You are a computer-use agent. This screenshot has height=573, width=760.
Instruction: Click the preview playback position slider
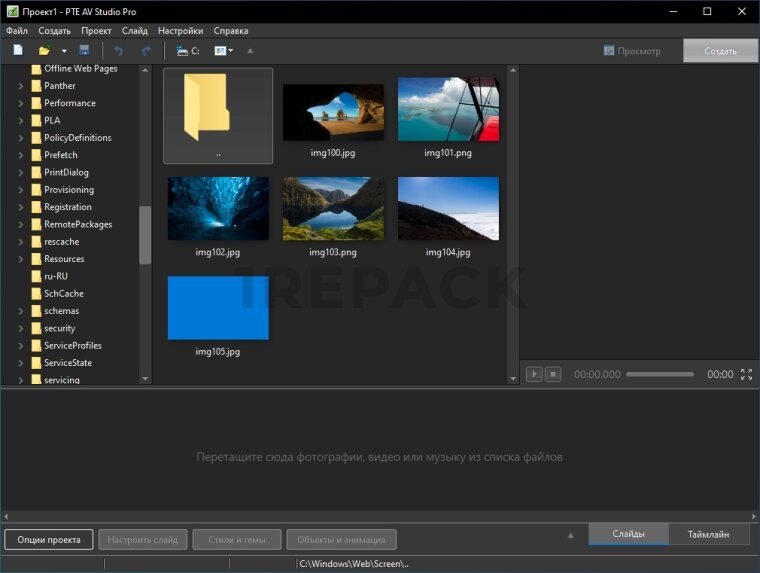pos(659,374)
